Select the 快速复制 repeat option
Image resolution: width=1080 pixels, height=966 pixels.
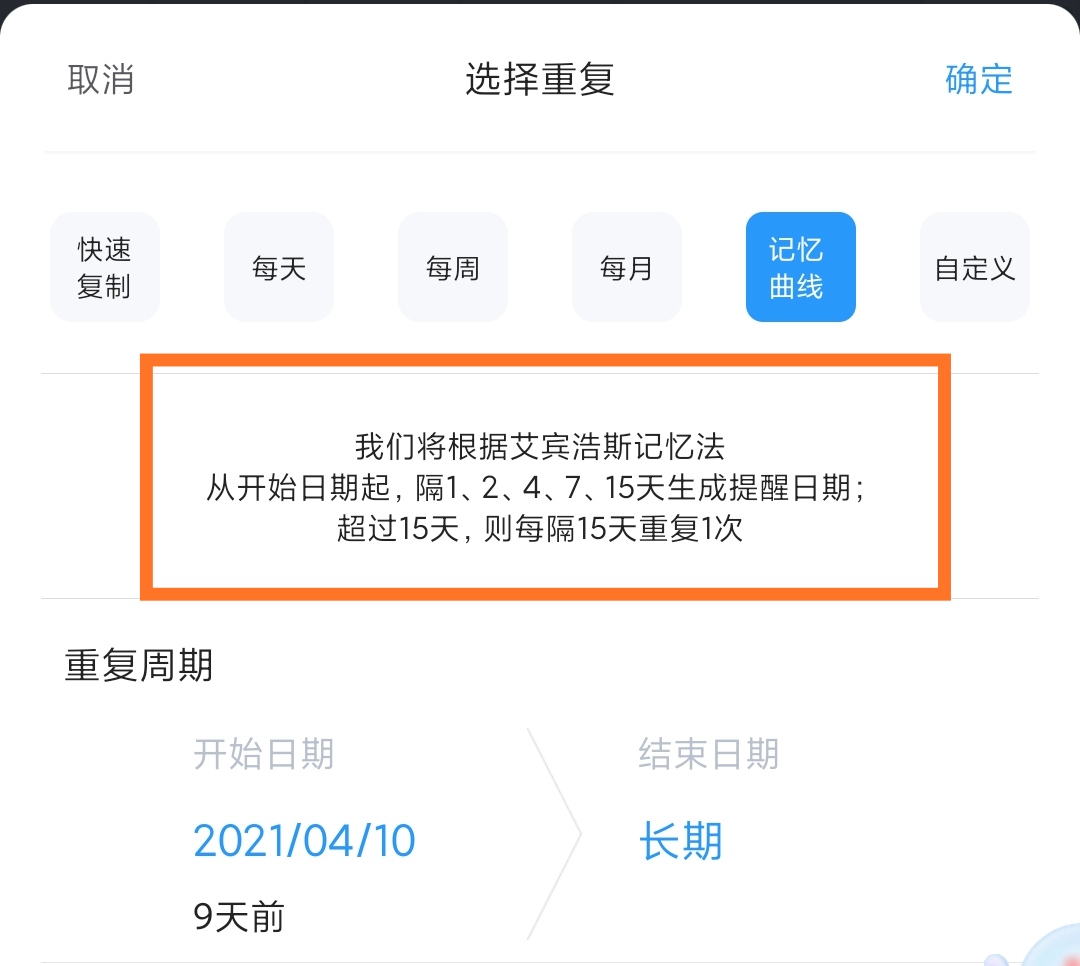pos(105,267)
